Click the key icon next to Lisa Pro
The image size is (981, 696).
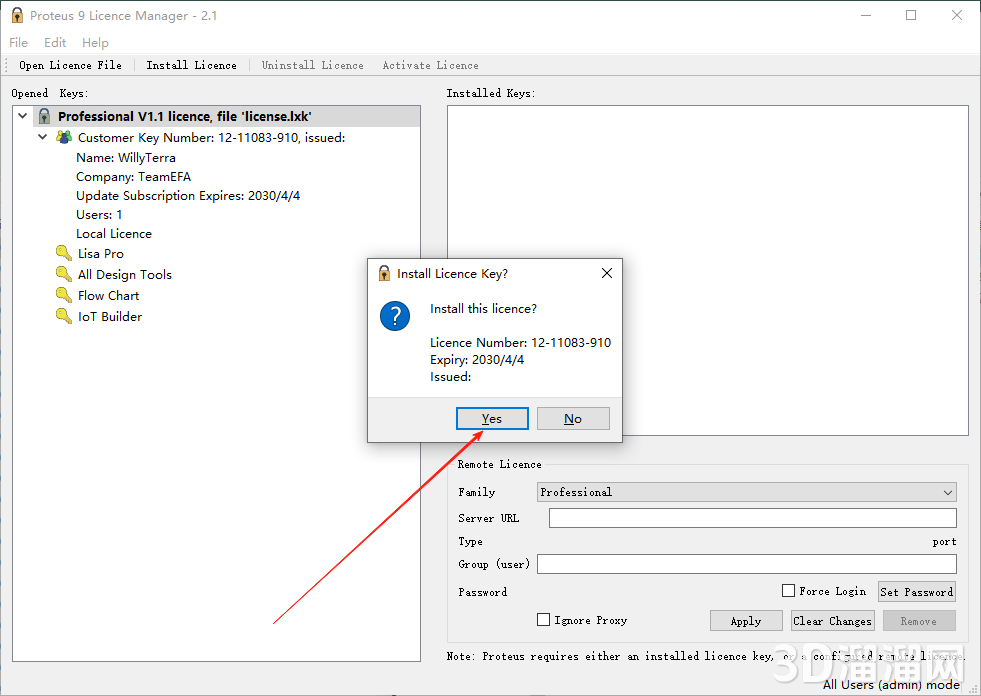pos(64,254)
